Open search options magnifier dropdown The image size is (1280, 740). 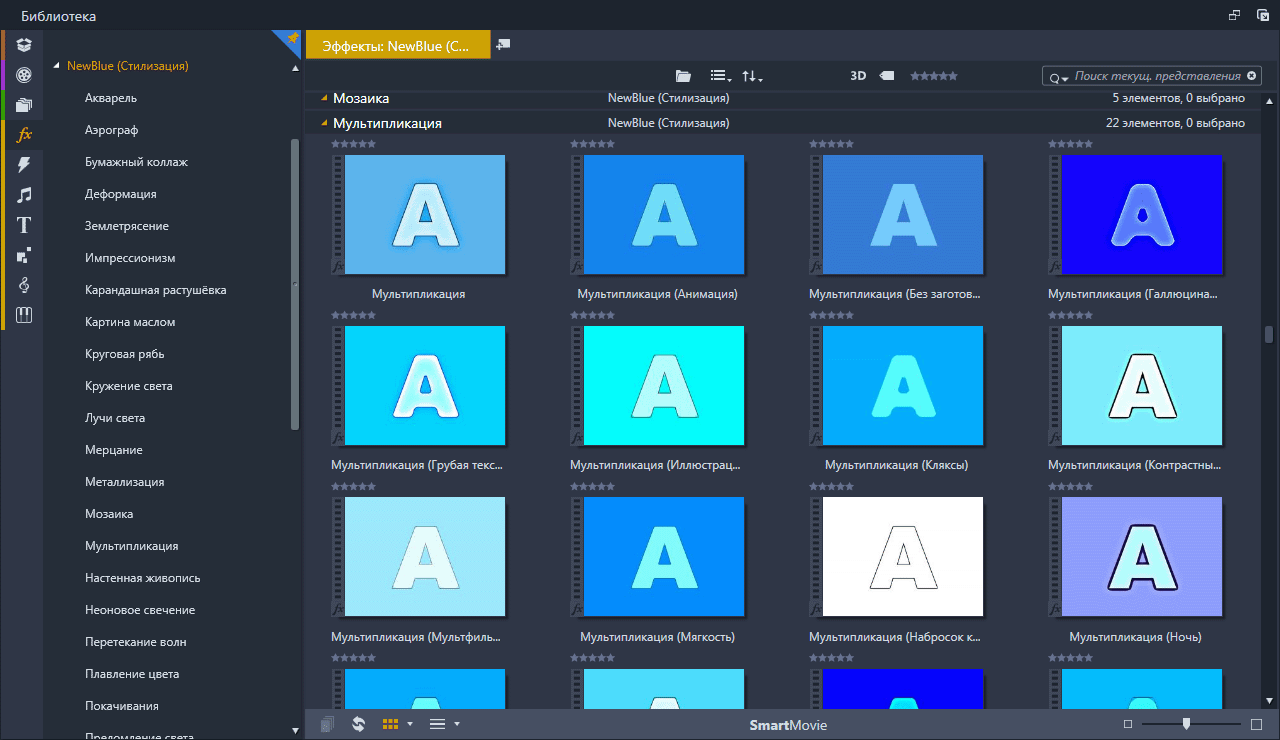point(1058,77)
